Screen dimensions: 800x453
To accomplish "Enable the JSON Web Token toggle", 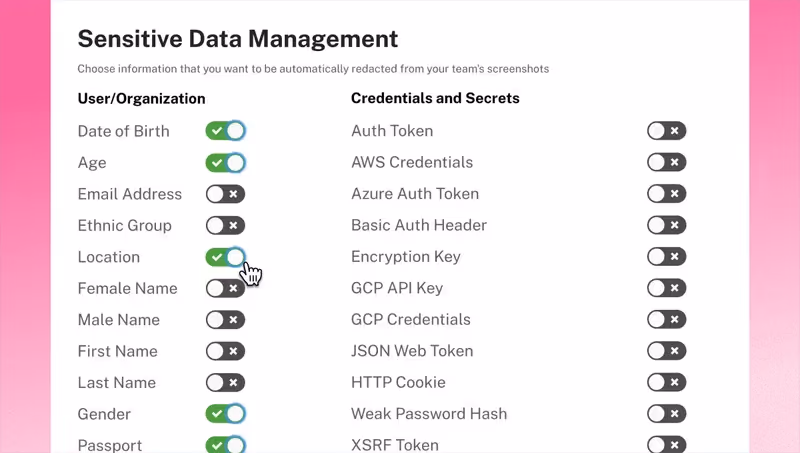I will tap(666, 351).
